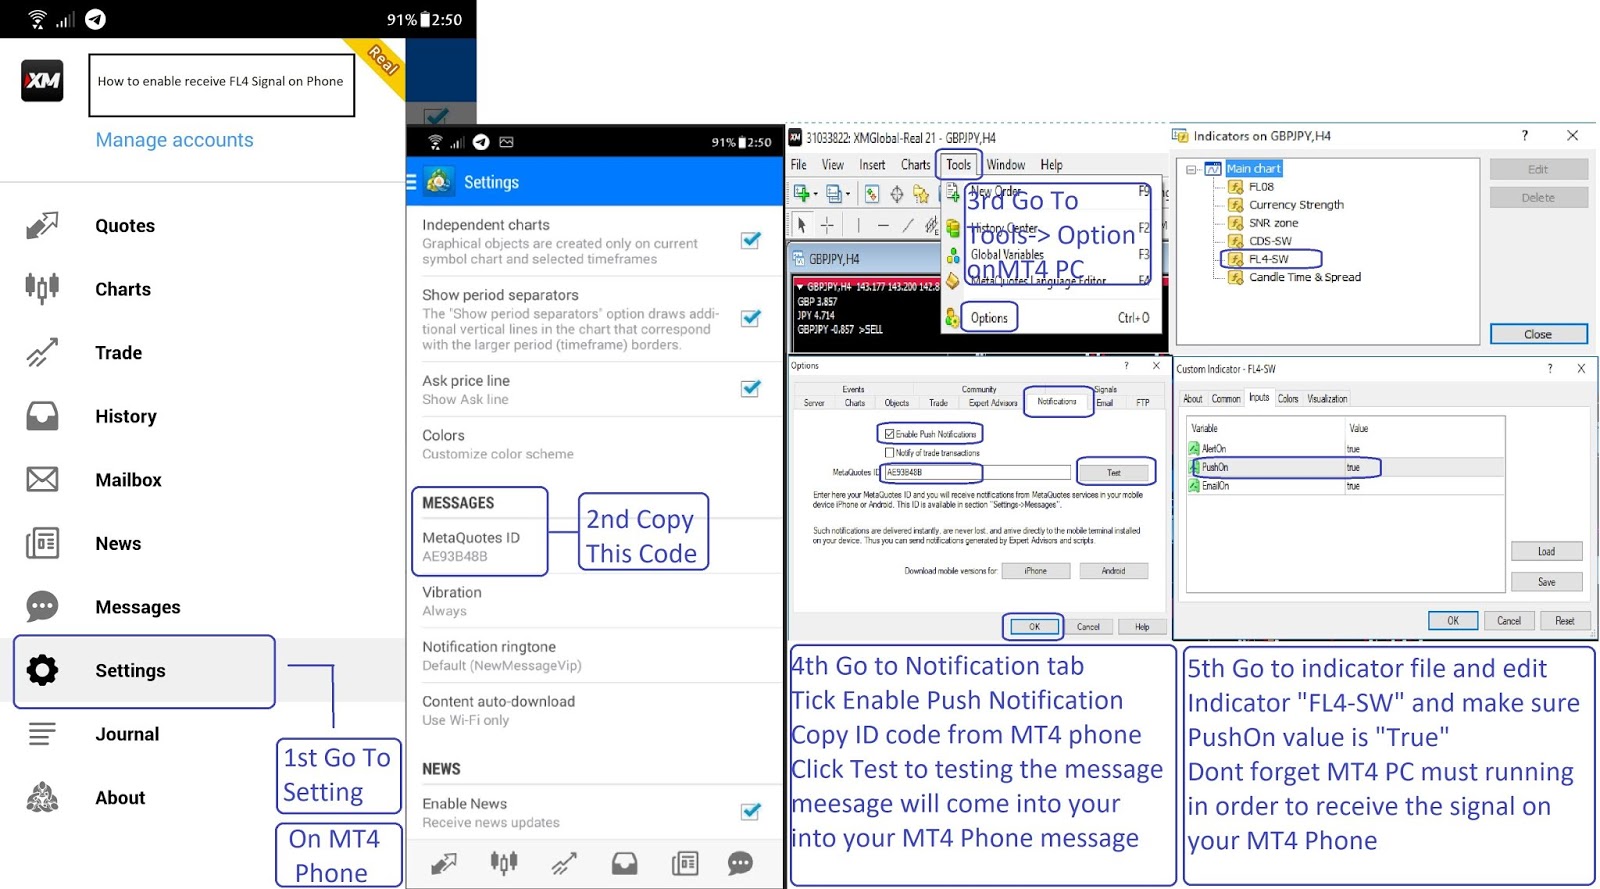
Task: Tap chat bubble icon in bottom bar
Action: click(740, 863)
